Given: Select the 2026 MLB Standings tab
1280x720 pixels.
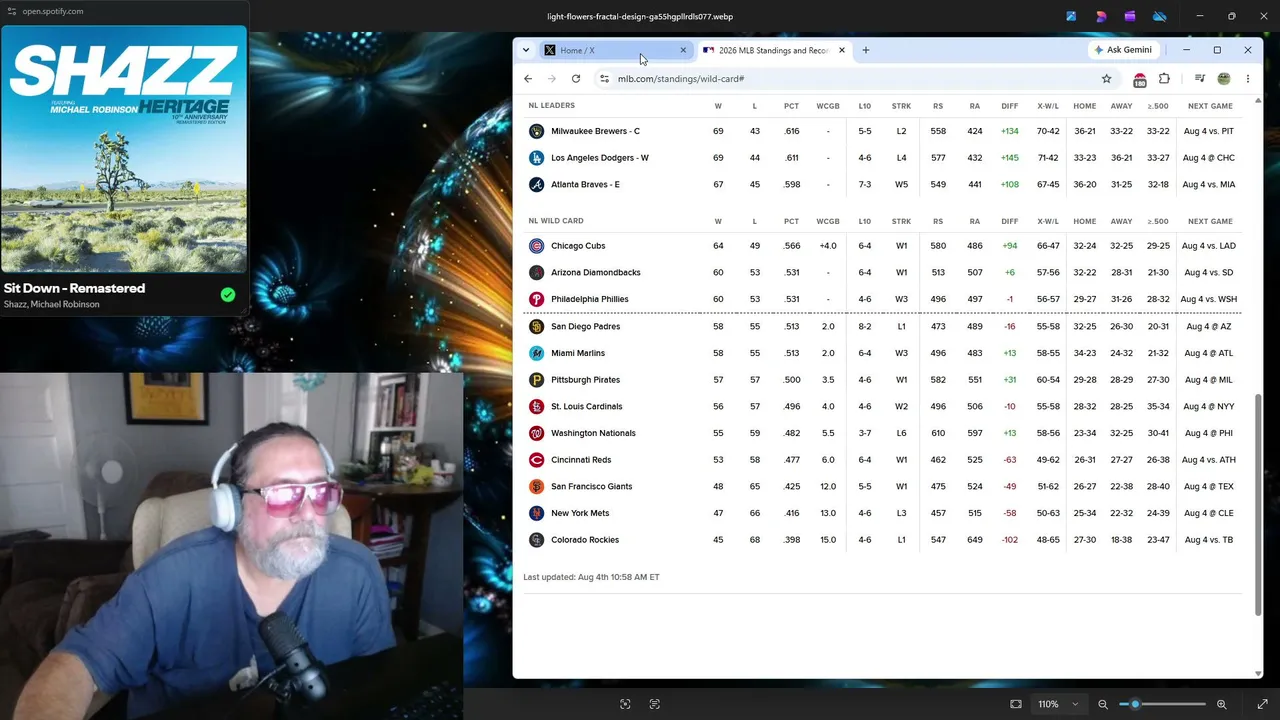Looking at the screenshot, I should click(x=774, y=50).
